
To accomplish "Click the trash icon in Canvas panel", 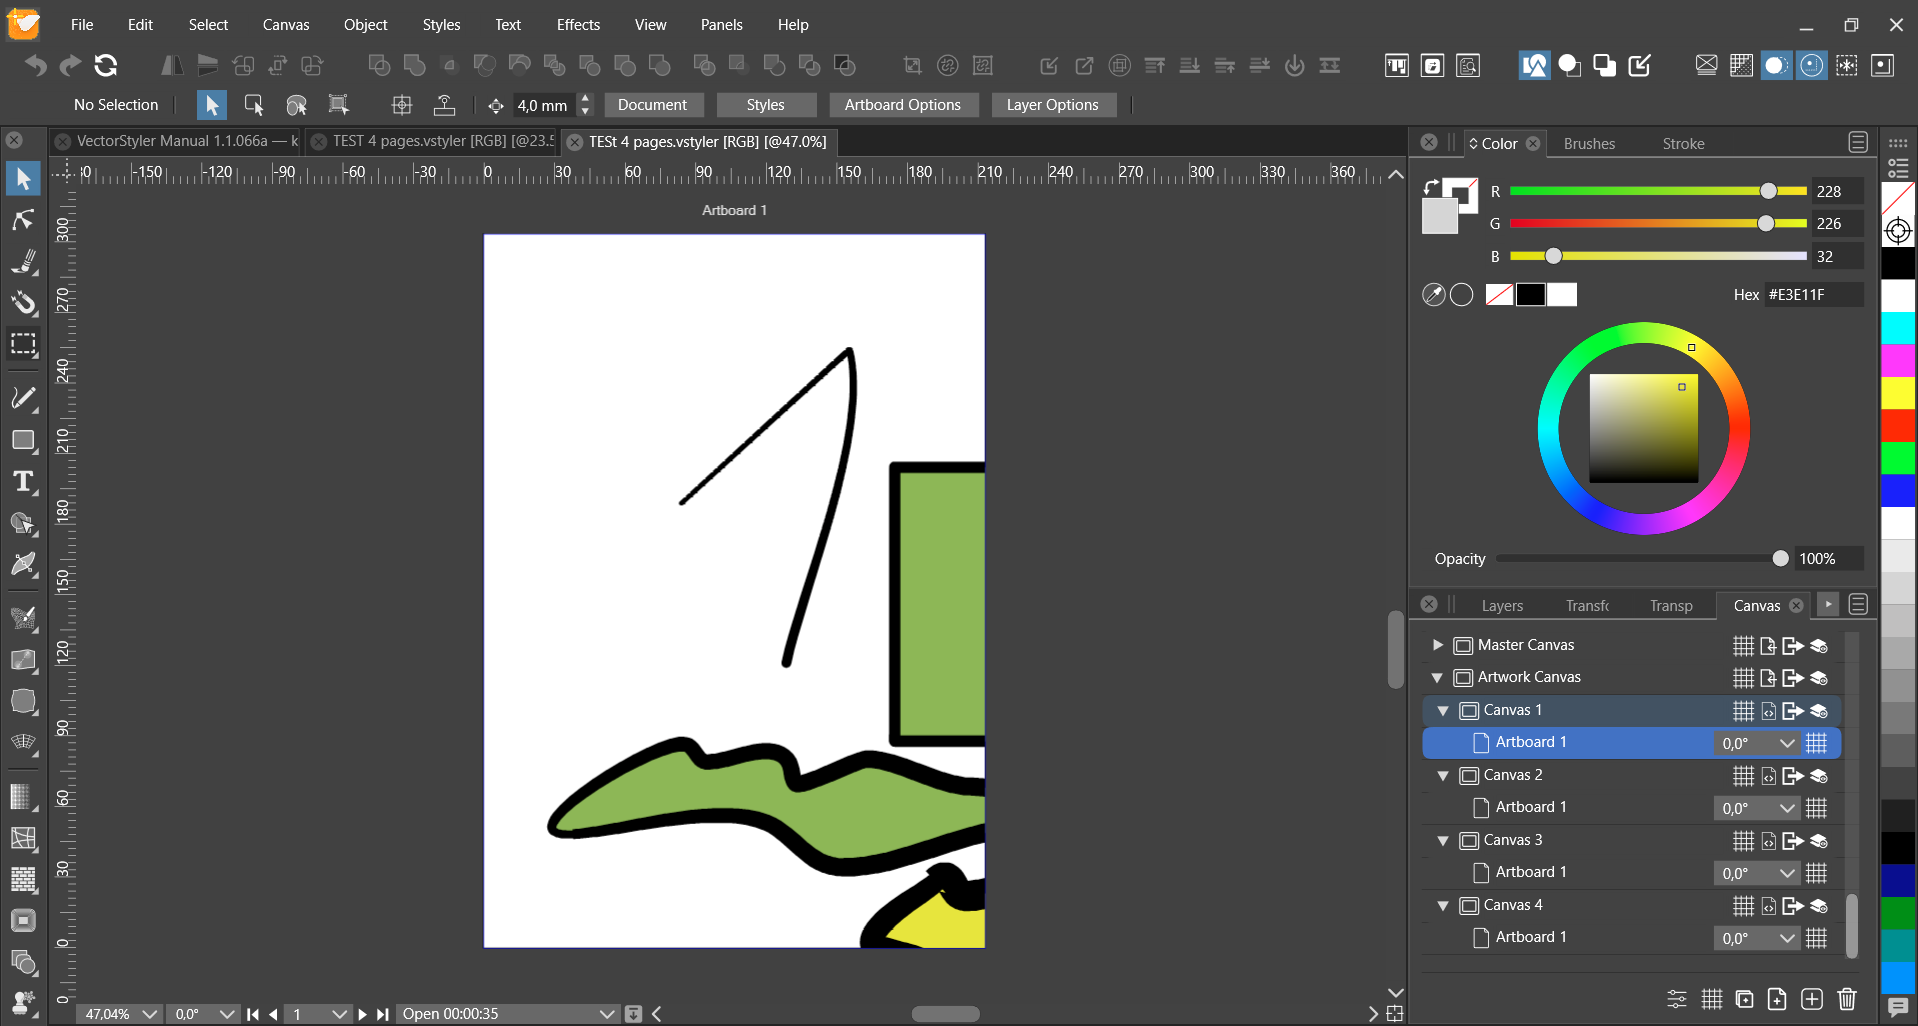I will pos(1847,999).
